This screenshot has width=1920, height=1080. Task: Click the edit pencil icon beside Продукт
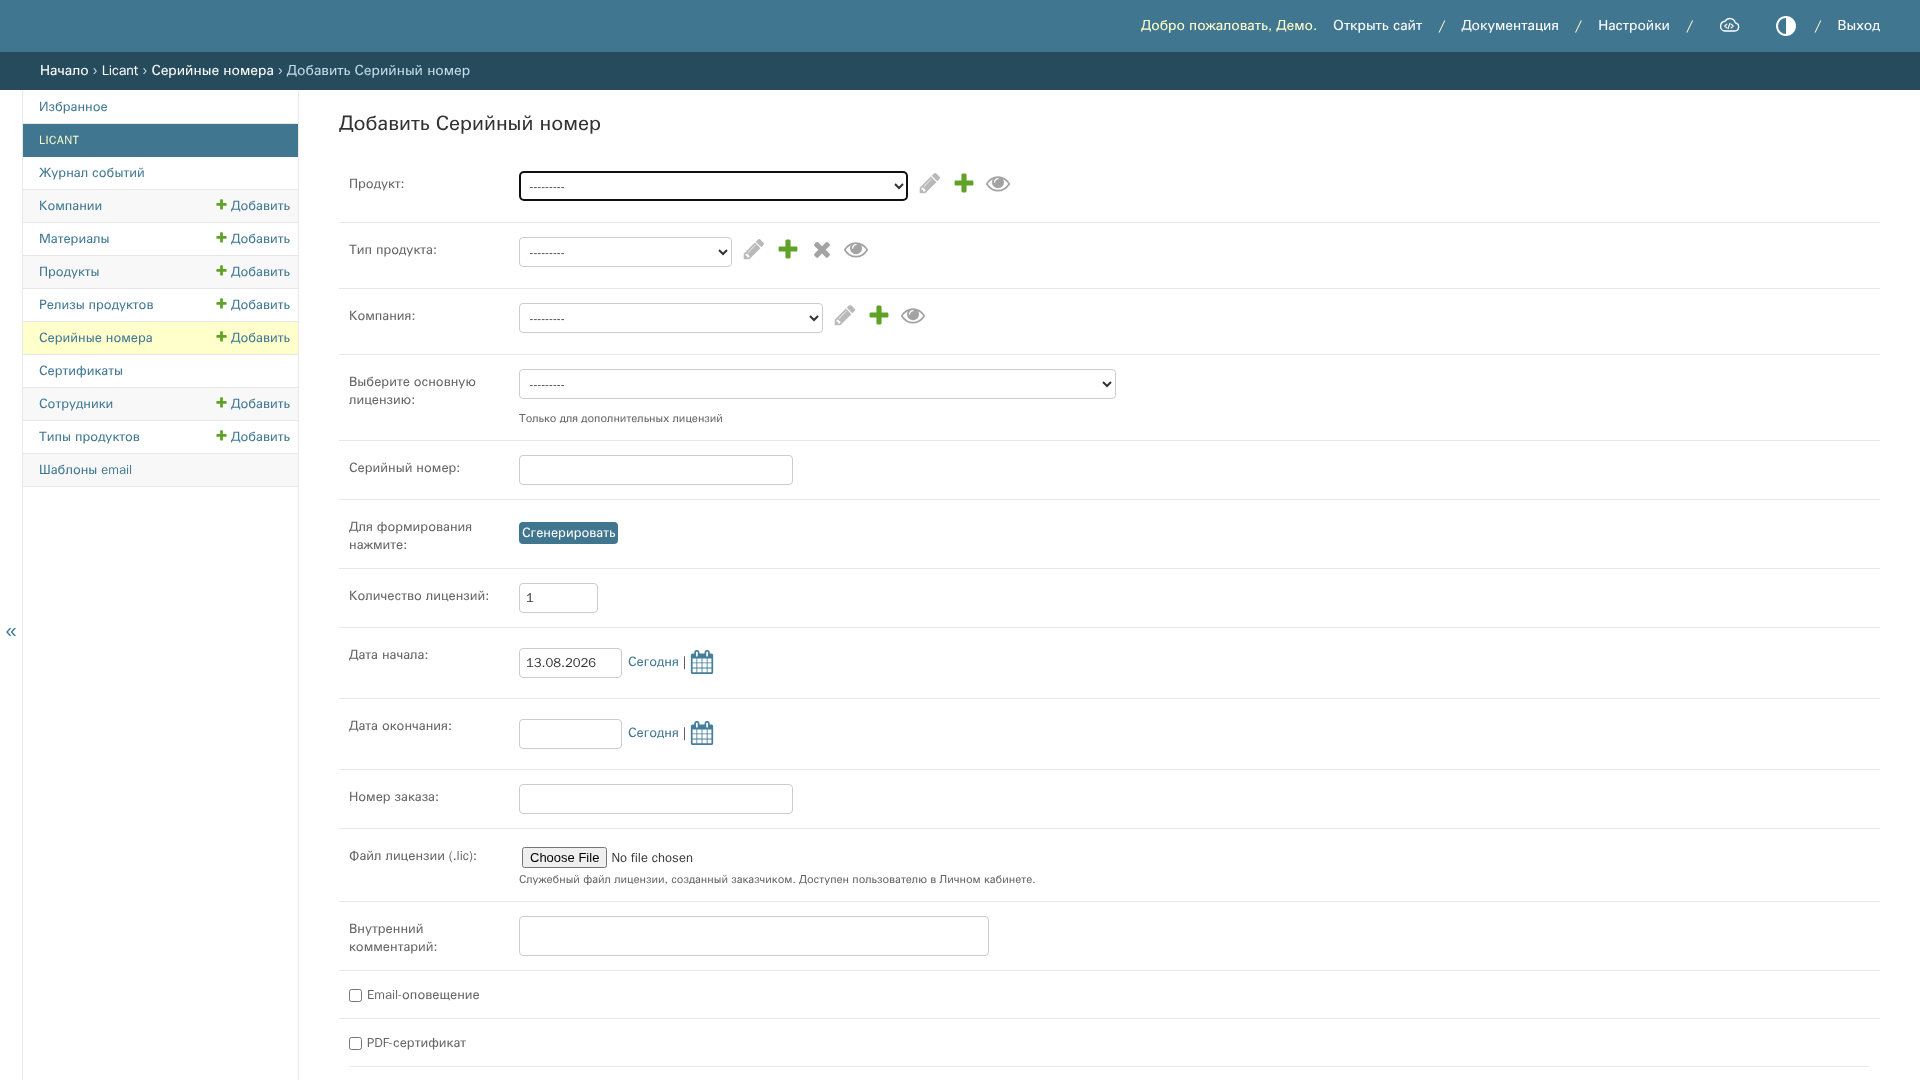[x=930, y=184]
